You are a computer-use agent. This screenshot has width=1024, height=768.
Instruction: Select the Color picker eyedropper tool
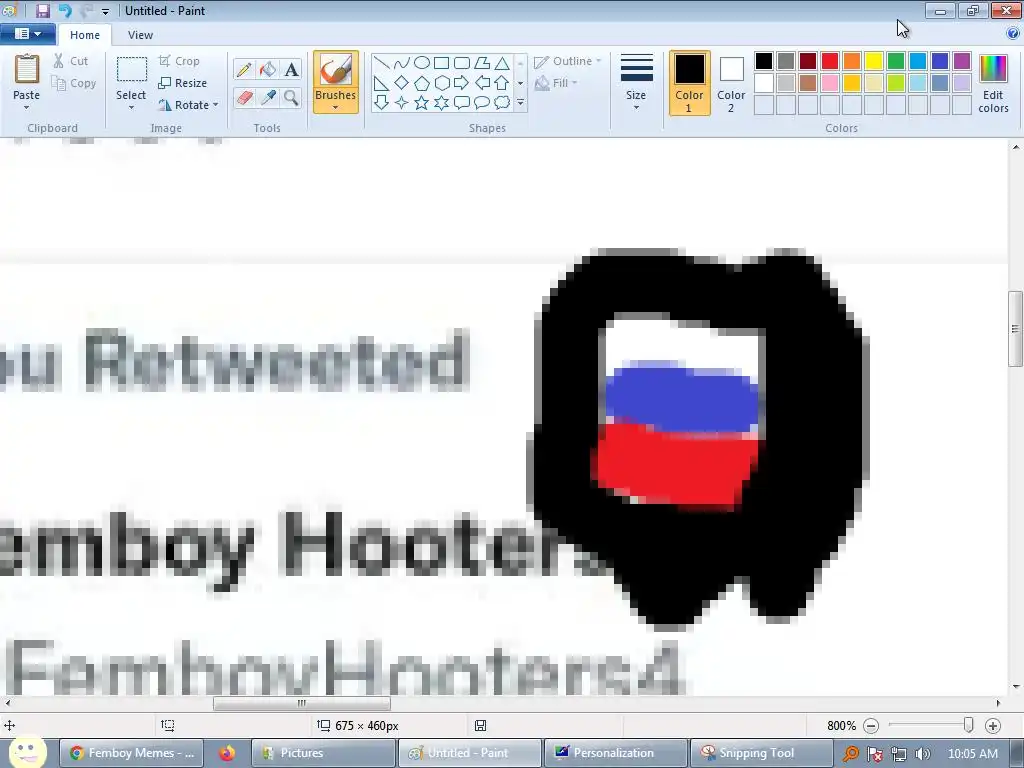pyautogui.click(x=268, y=98)
